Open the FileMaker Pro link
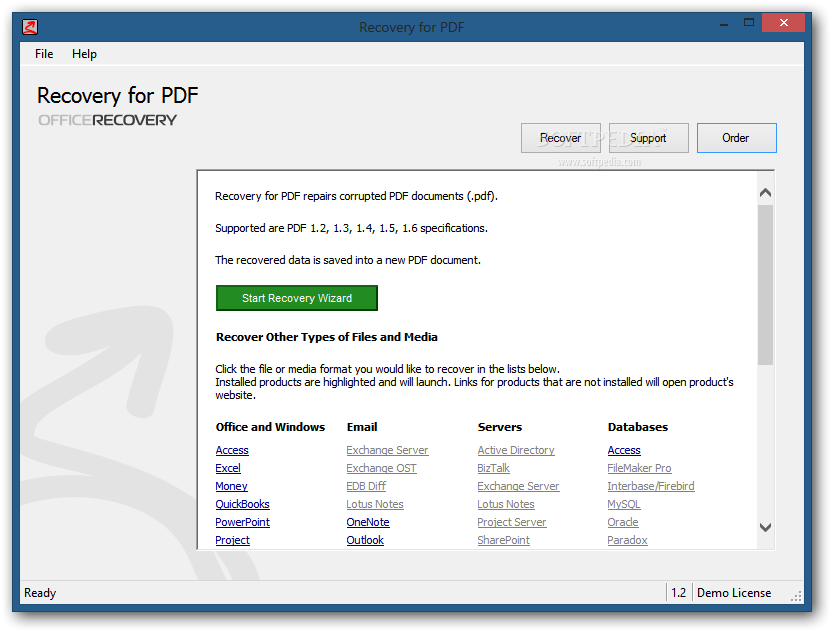 coord(639,468)
